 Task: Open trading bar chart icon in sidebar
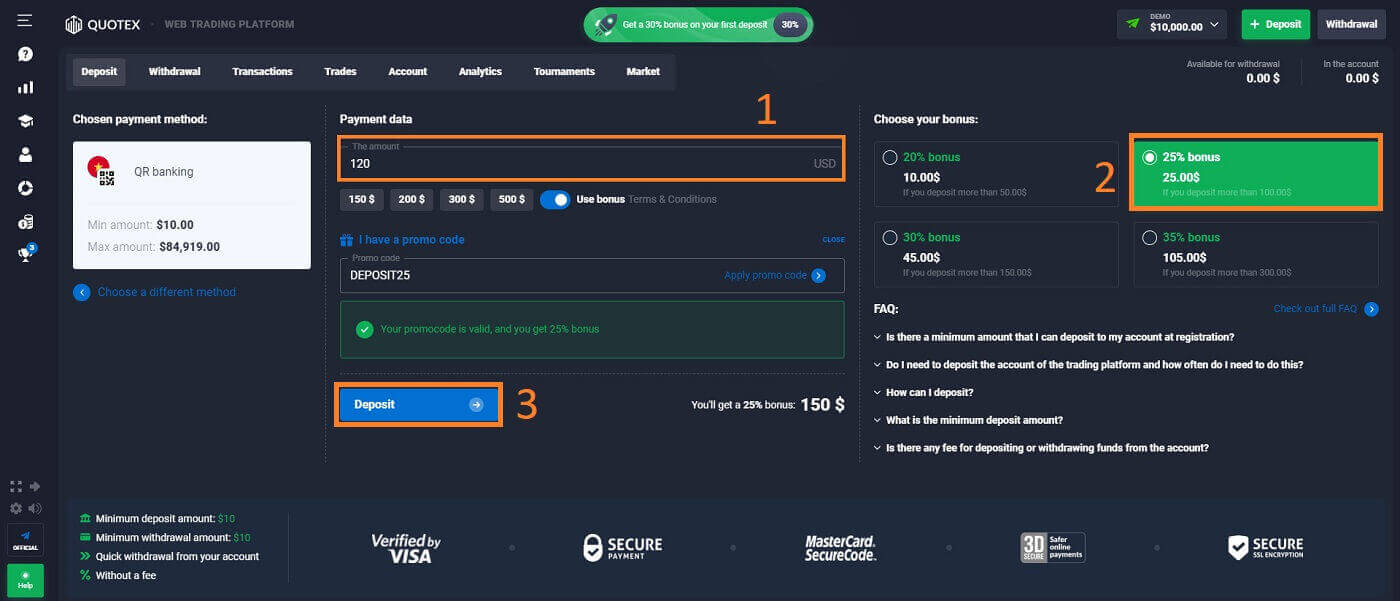tap(25, 87)
